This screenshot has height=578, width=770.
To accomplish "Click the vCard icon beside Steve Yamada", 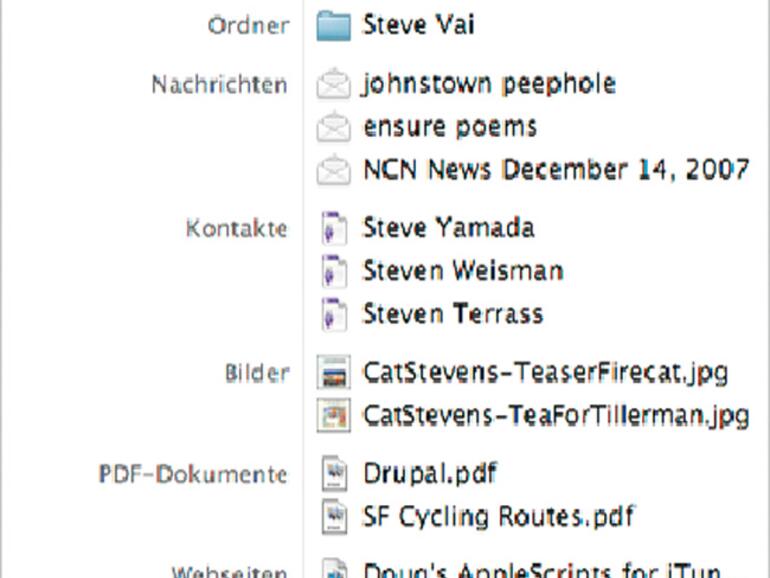I will pos(333,228).
